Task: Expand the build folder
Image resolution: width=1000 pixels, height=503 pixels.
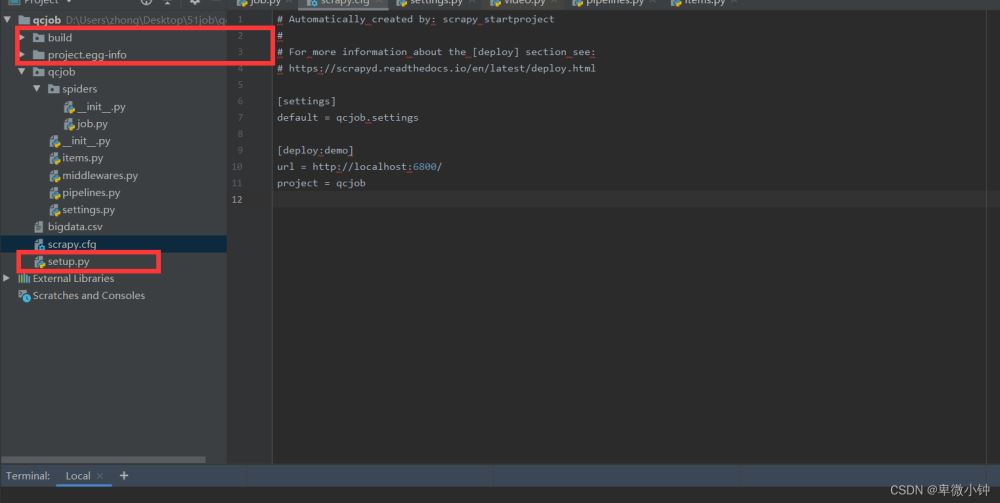Action: click(22, 38)
